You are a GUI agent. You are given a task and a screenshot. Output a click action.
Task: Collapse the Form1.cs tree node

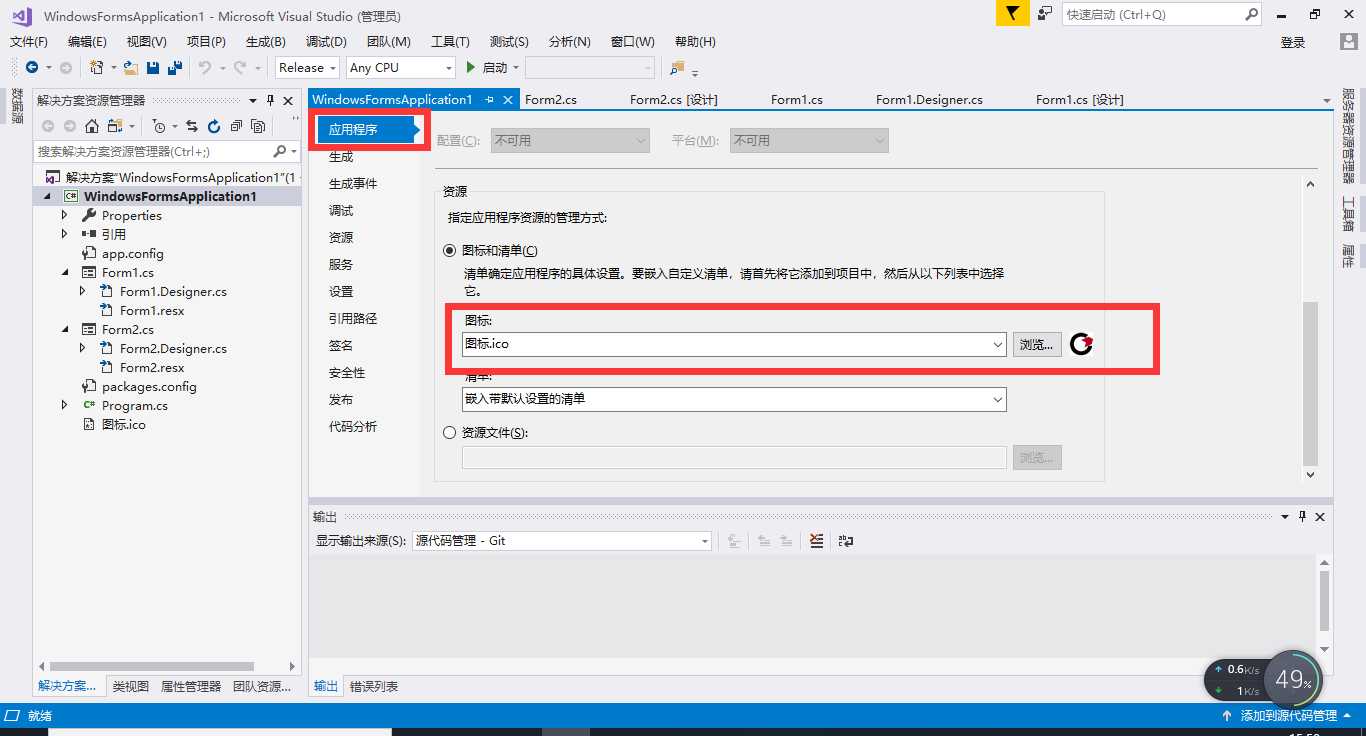tap(65, 272)
